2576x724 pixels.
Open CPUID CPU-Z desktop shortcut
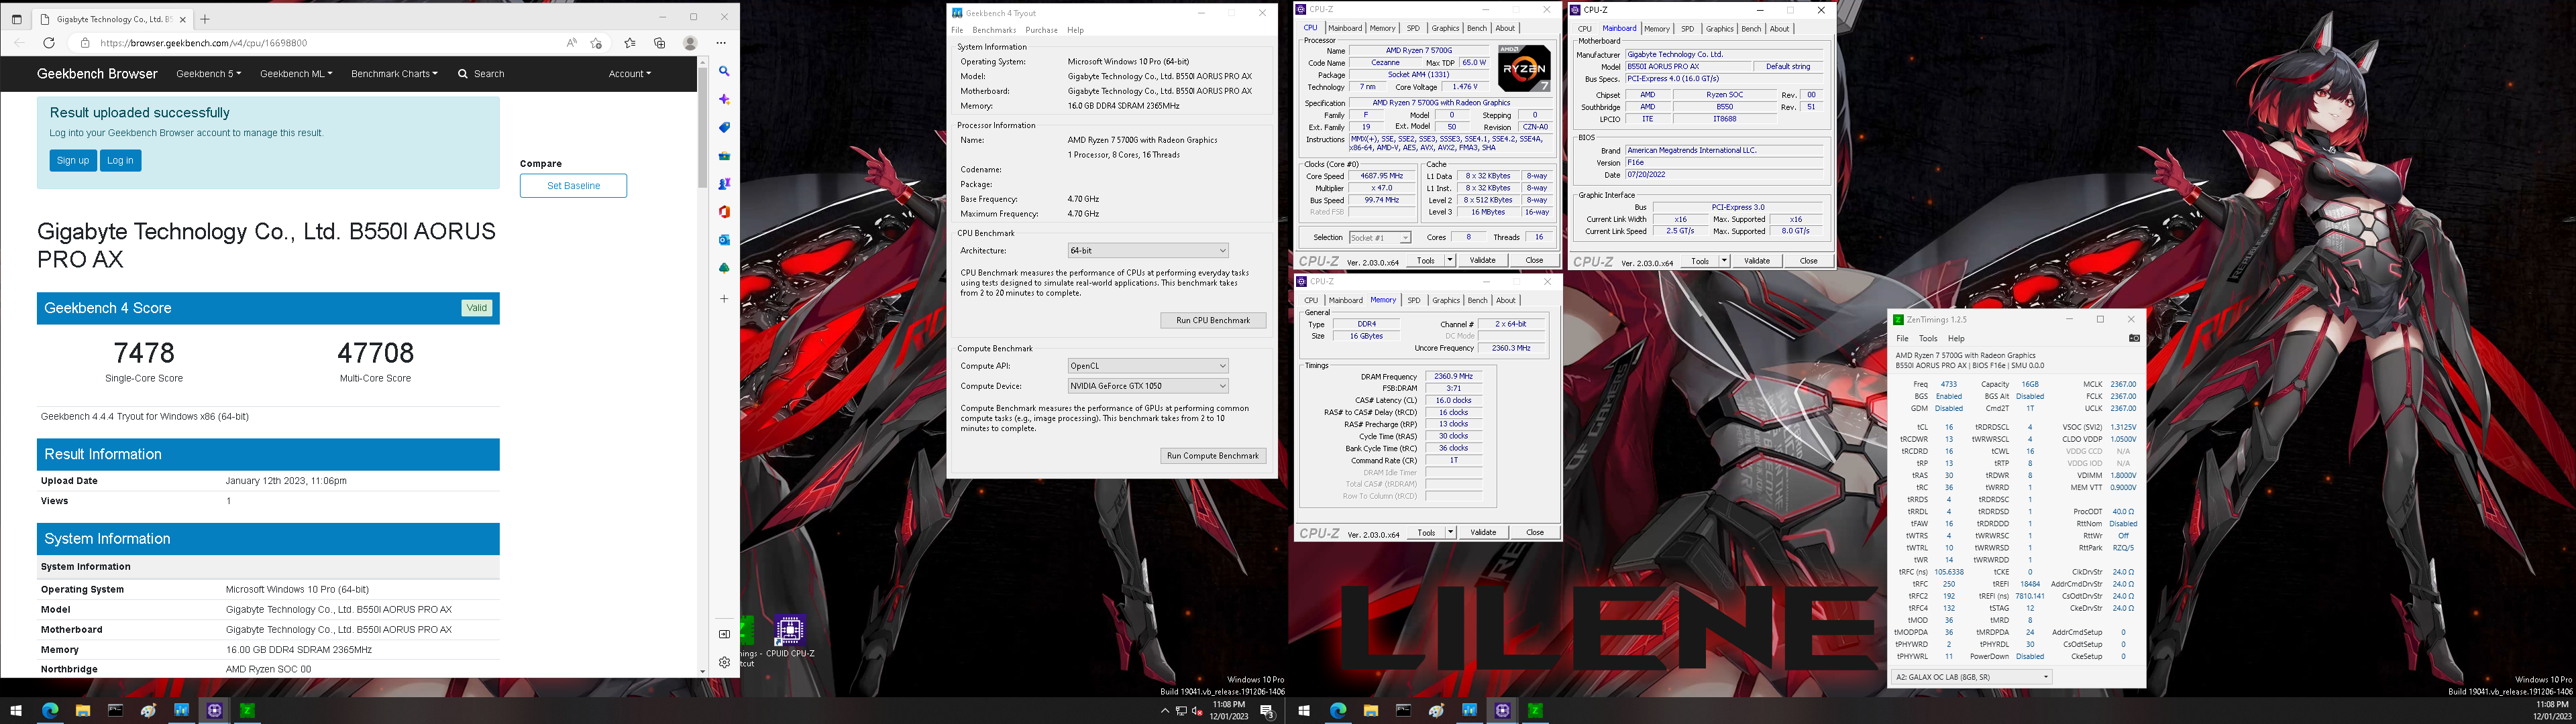790,636
